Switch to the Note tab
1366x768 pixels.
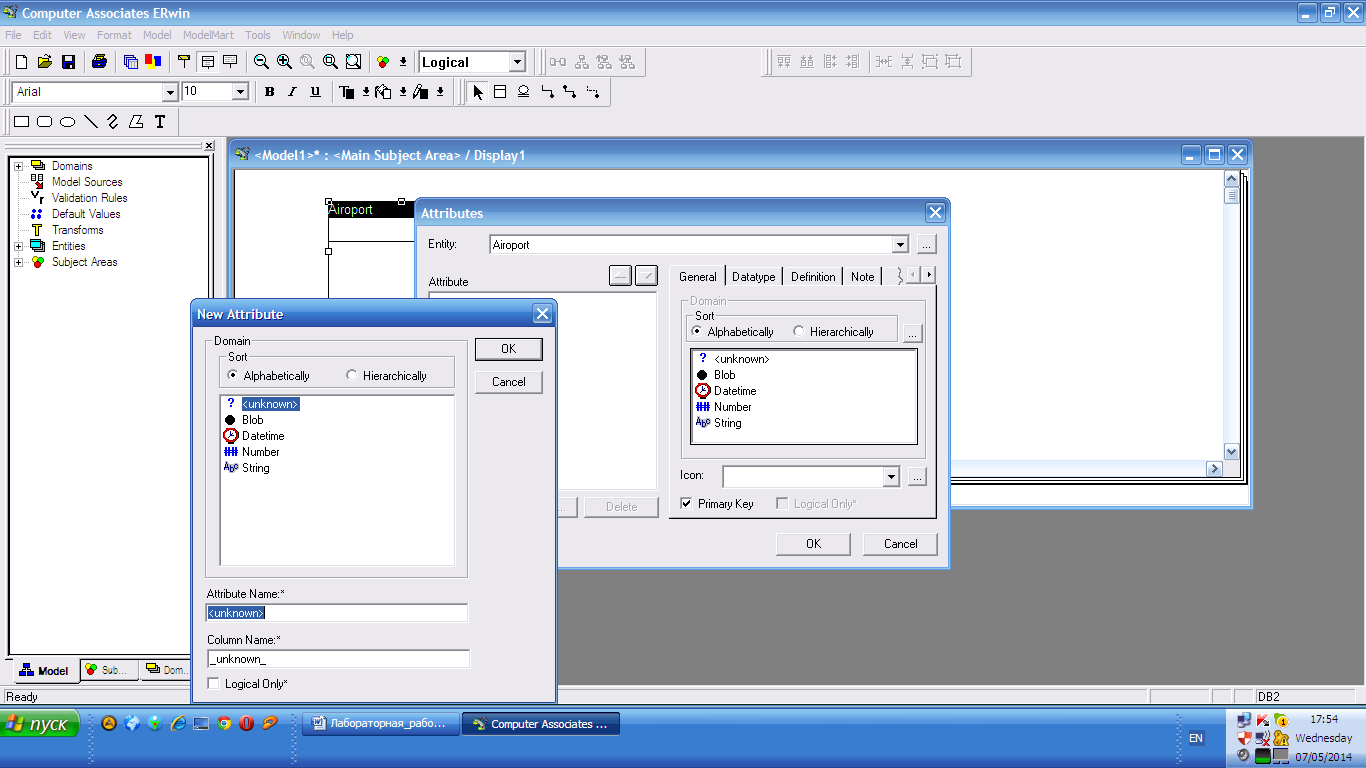(x=862, y=277)
